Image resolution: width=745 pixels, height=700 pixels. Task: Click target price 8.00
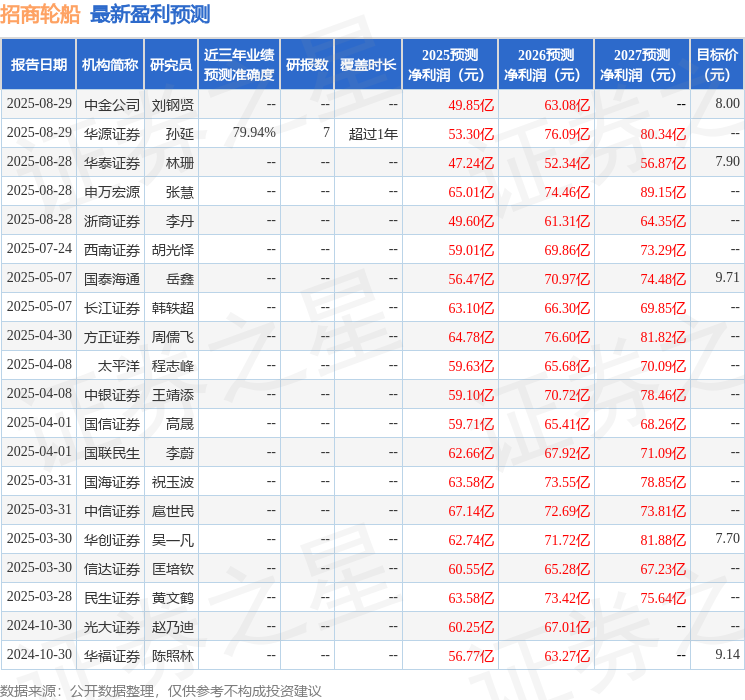point(727,103)
